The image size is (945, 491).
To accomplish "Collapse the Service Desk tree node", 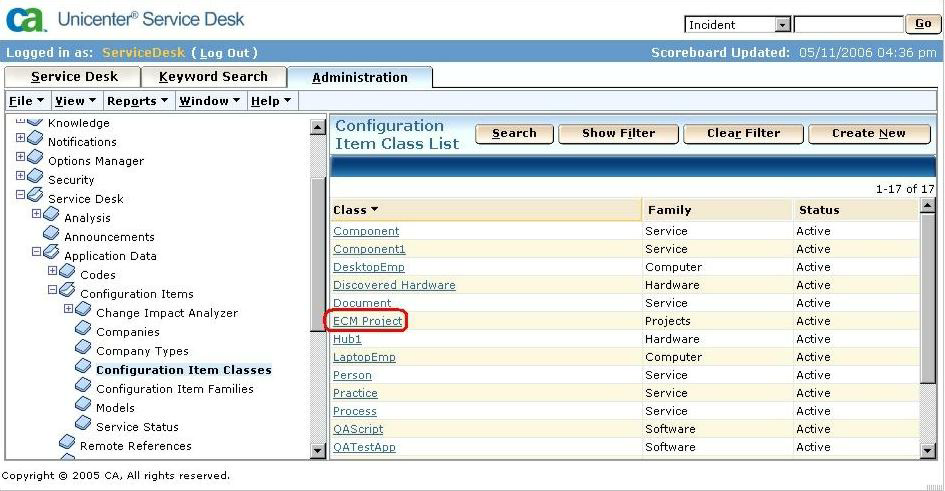I will pos(20,195).
